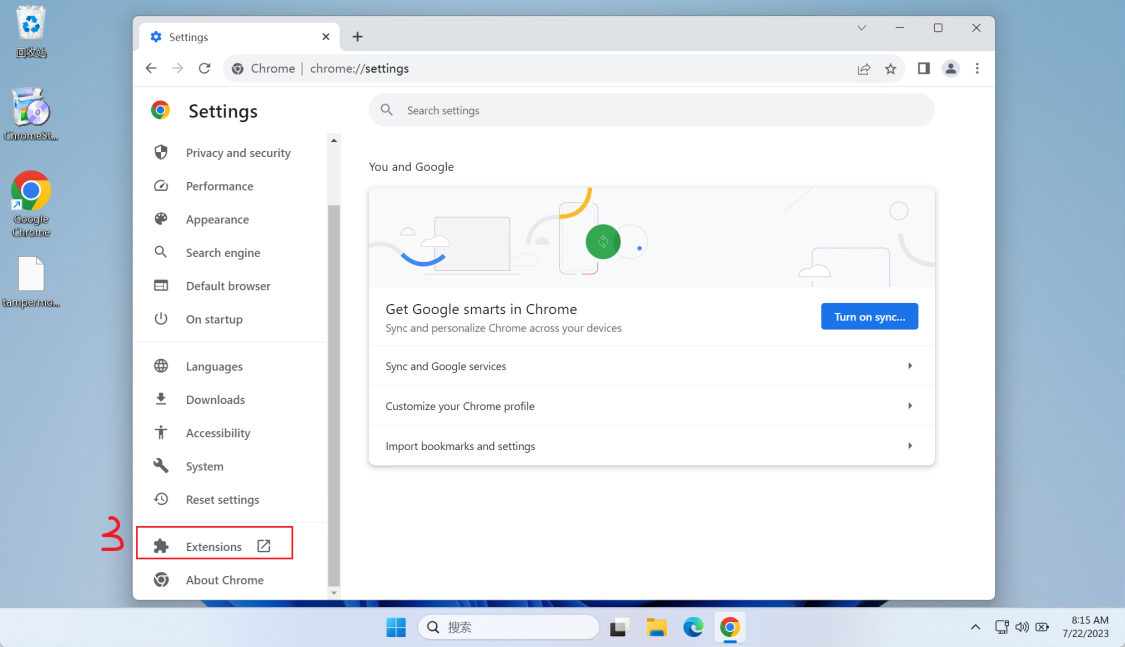Click the share page icon in address bar
The image size is (1125, 647).
pos(864,69)
